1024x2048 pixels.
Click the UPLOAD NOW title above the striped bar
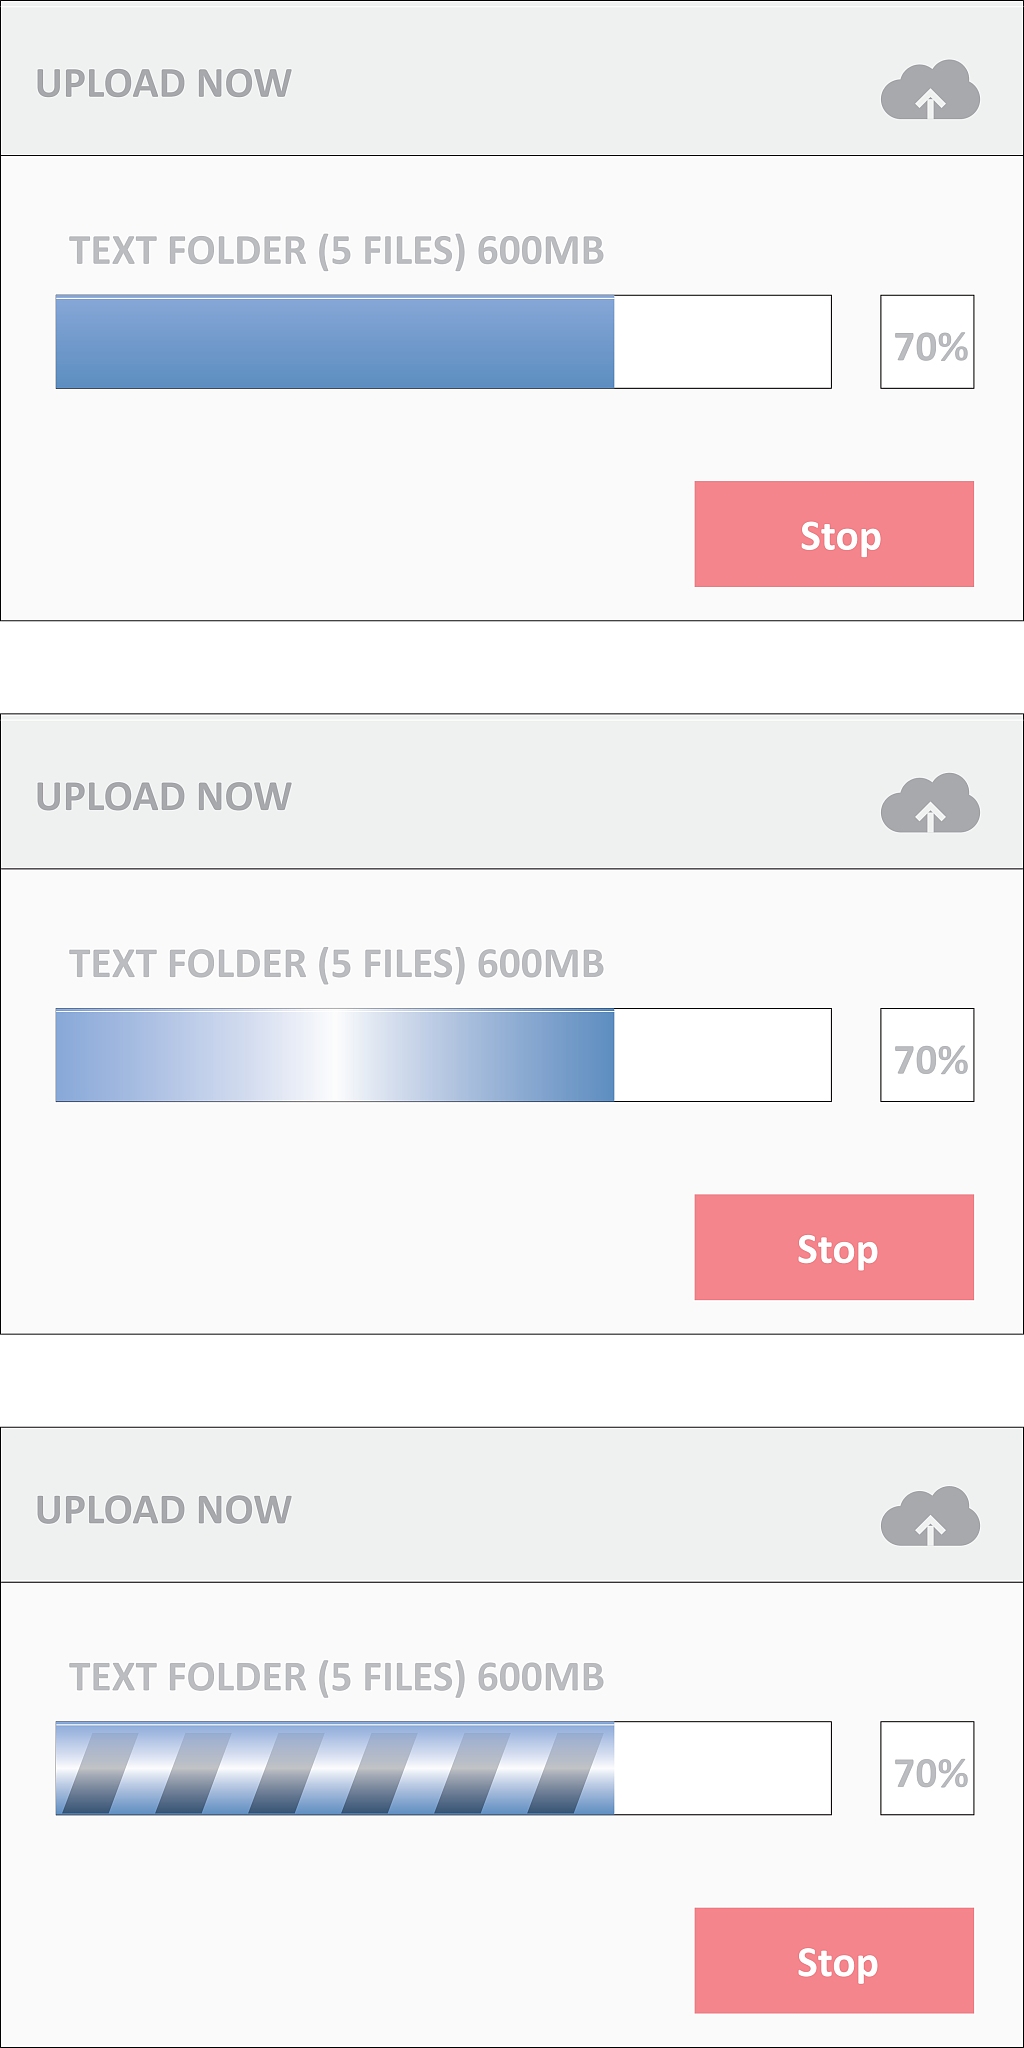[x=164, y=1510]
